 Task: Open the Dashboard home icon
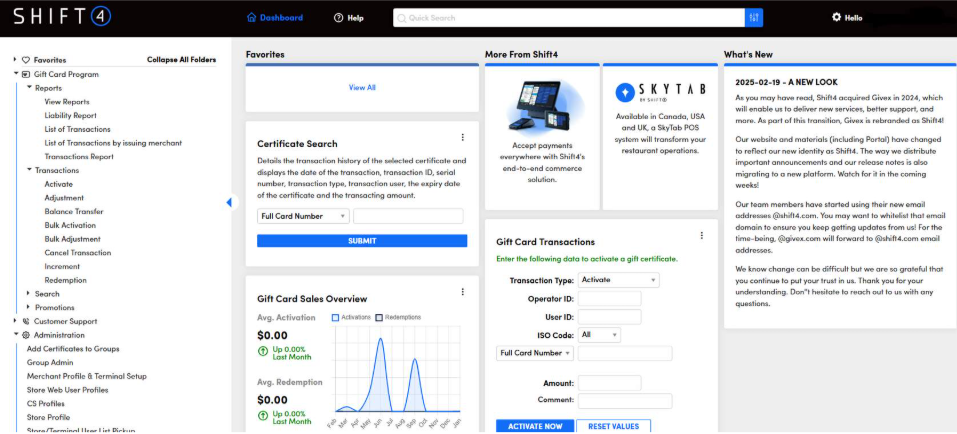[x=252, y=18]
